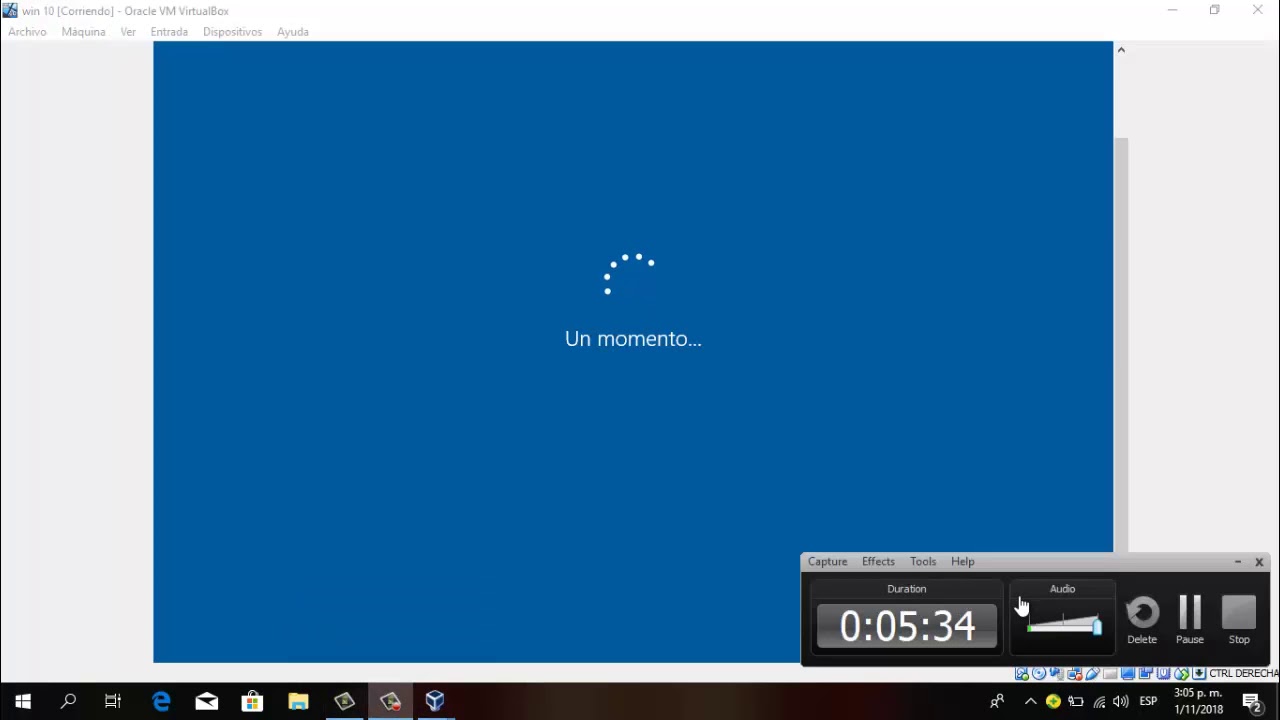Open the speaker volume tray icon
Screen dimensions: 1280x720
click(1121, 702)
